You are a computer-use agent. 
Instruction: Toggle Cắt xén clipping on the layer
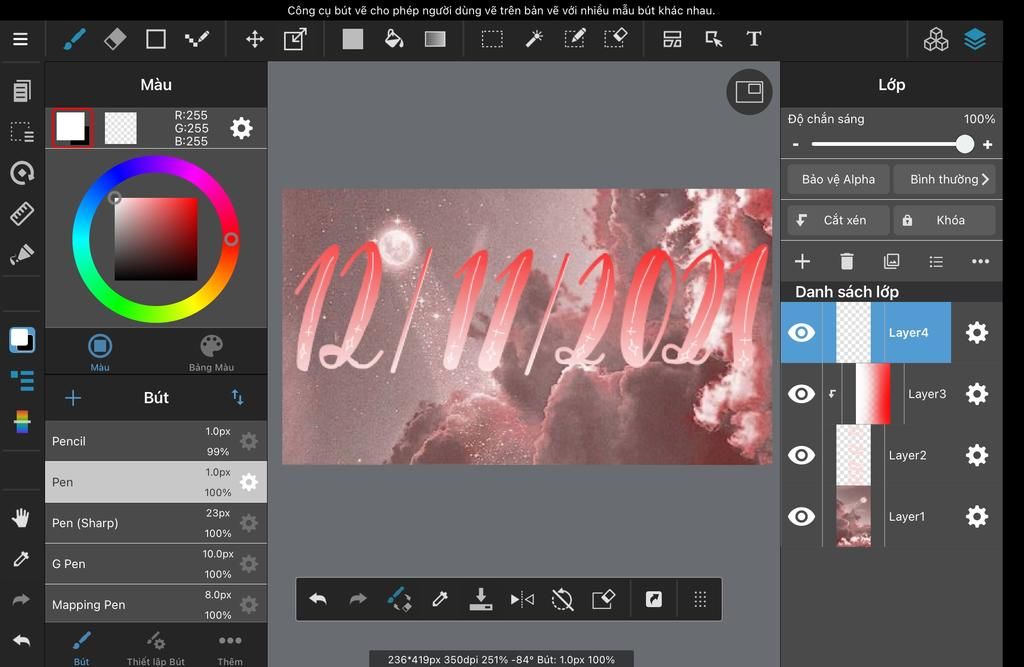click(838, 220)
